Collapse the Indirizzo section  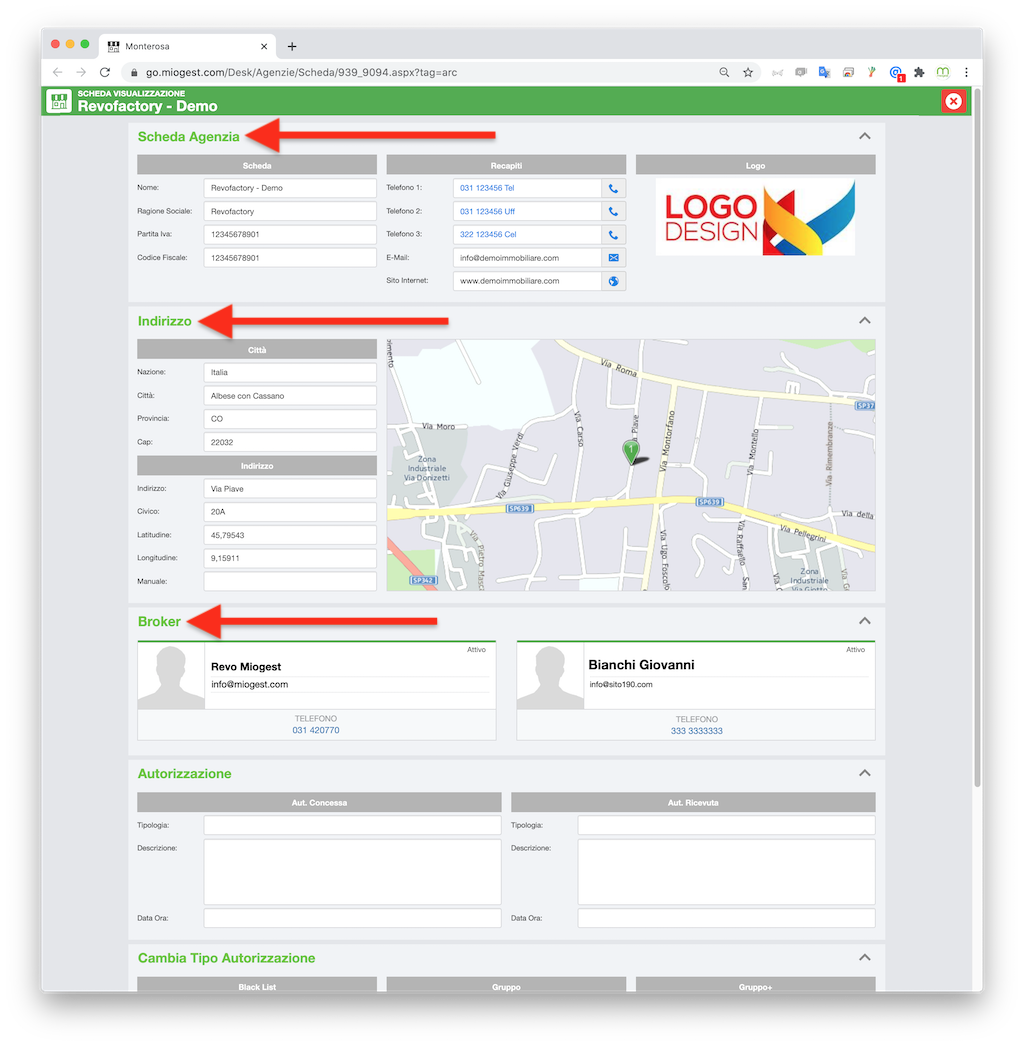(865, 321)
